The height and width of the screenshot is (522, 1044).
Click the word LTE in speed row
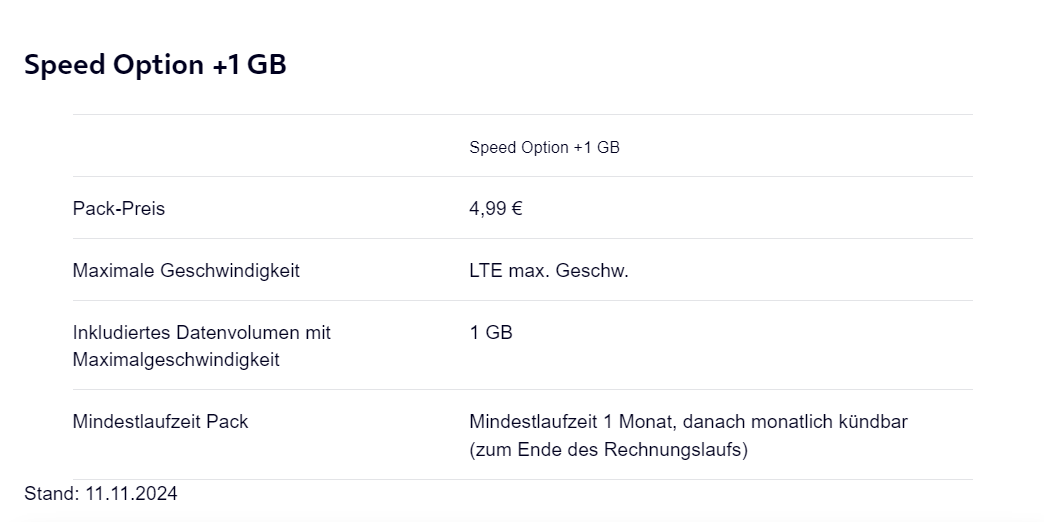(x=486, y=270)
